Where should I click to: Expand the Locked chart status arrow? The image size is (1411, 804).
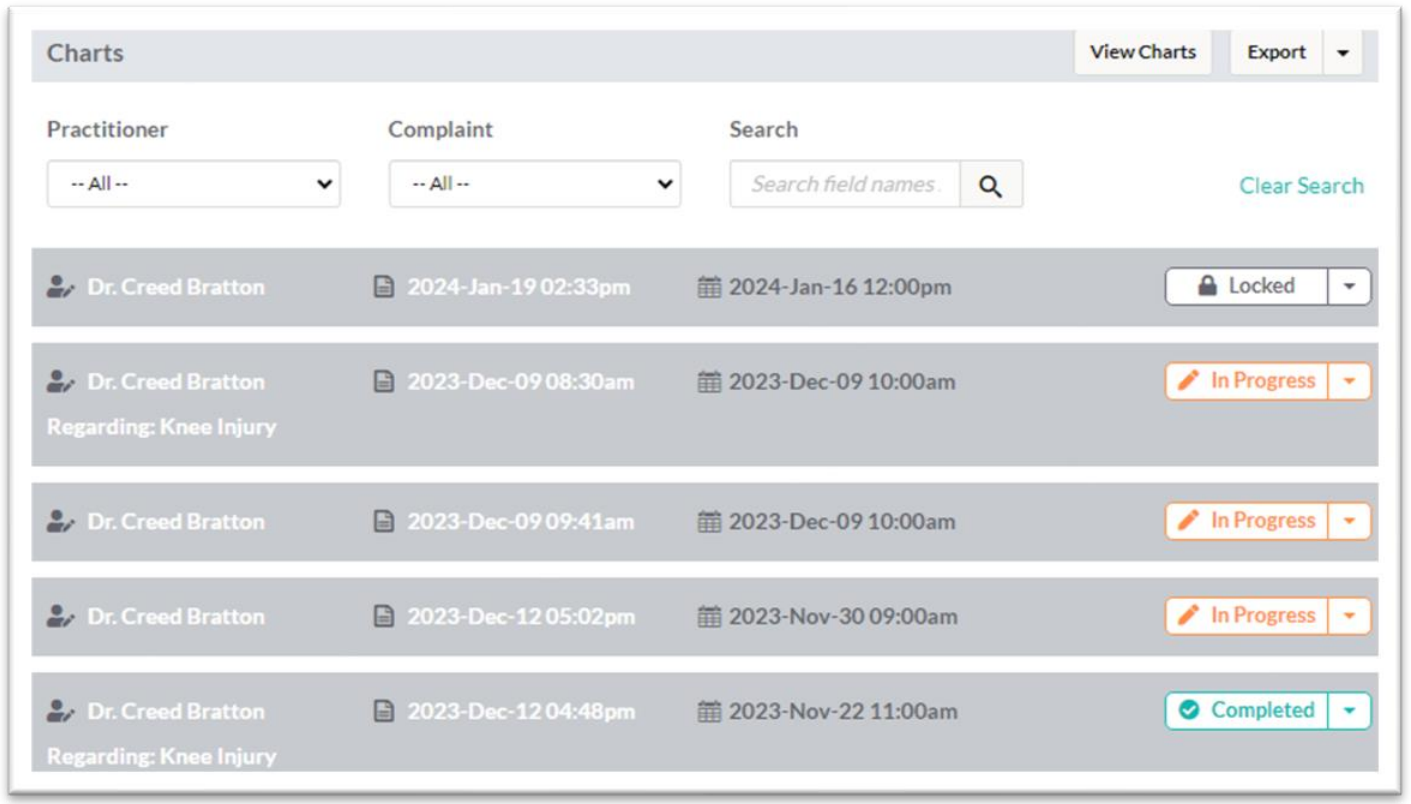pyautogui.click(x=1350, y=287)
